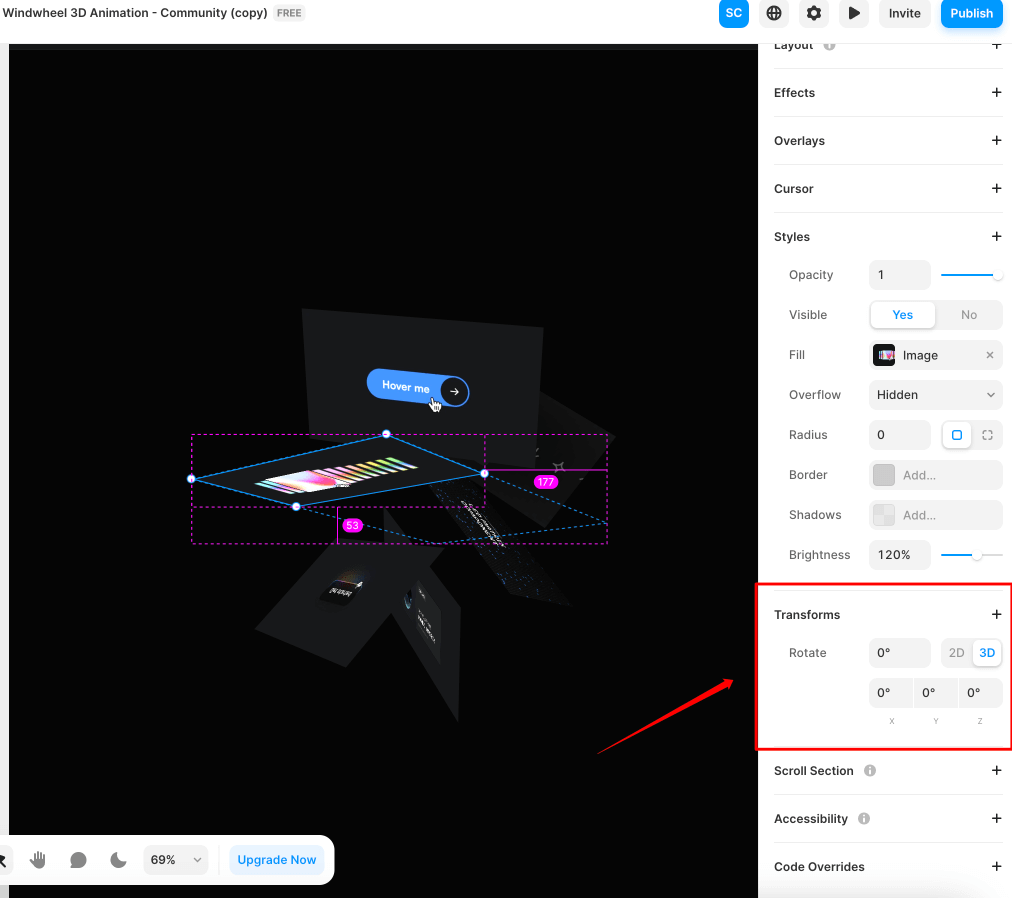Click the Brightness slider handle
Image resolution: width=1012 pixels, height=898 pixels.
click(977, 555)
